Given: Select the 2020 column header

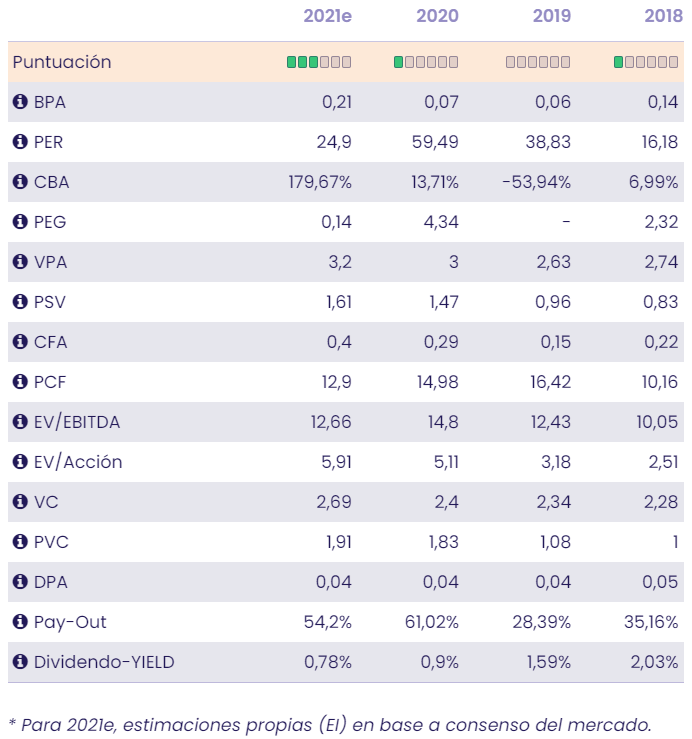Looking at the screenshot, I should point(437,16).
